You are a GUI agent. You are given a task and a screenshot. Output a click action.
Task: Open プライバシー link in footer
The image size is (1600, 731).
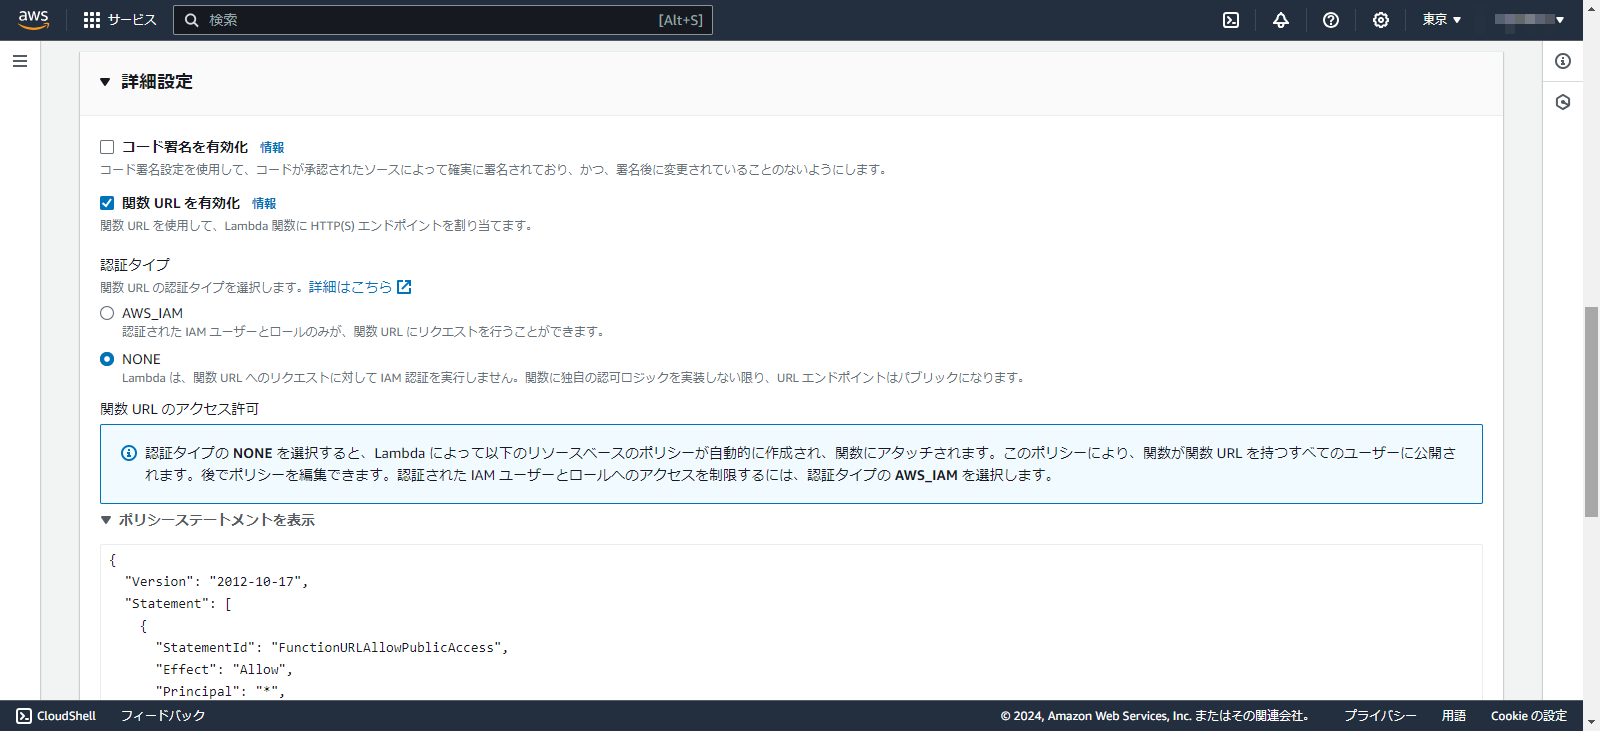click(x=1380, y=716)
